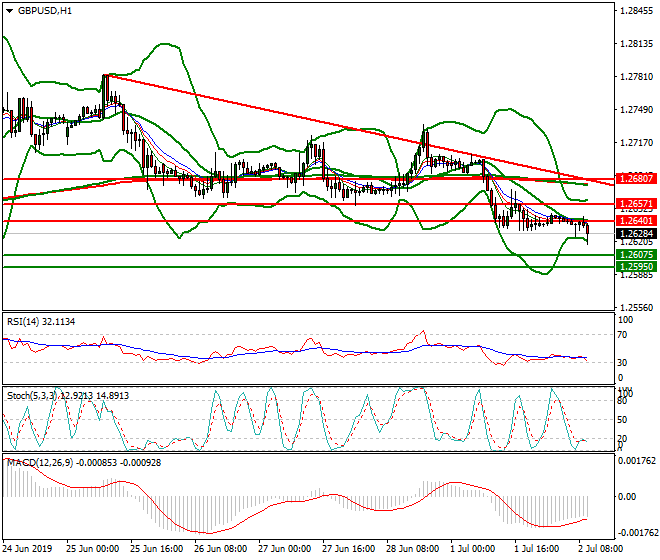This screenshot has height=560, width=660.
Task: Select the 1.26807 red resistance price label
Action: [636, 179]
